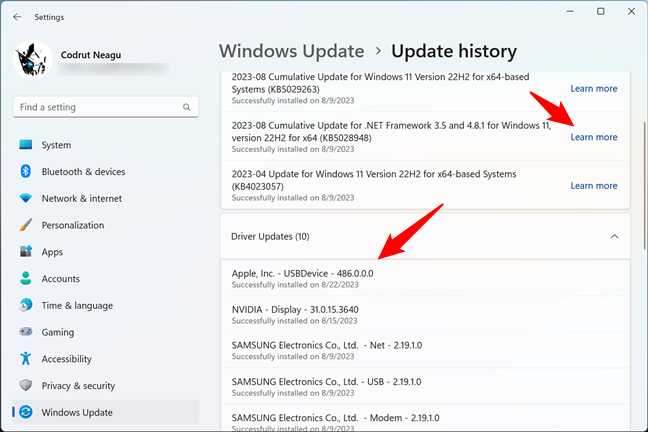The height and width of the screenshot is (432, 648).
Task: Select Time & language label
Action: [x=77, y=306]
